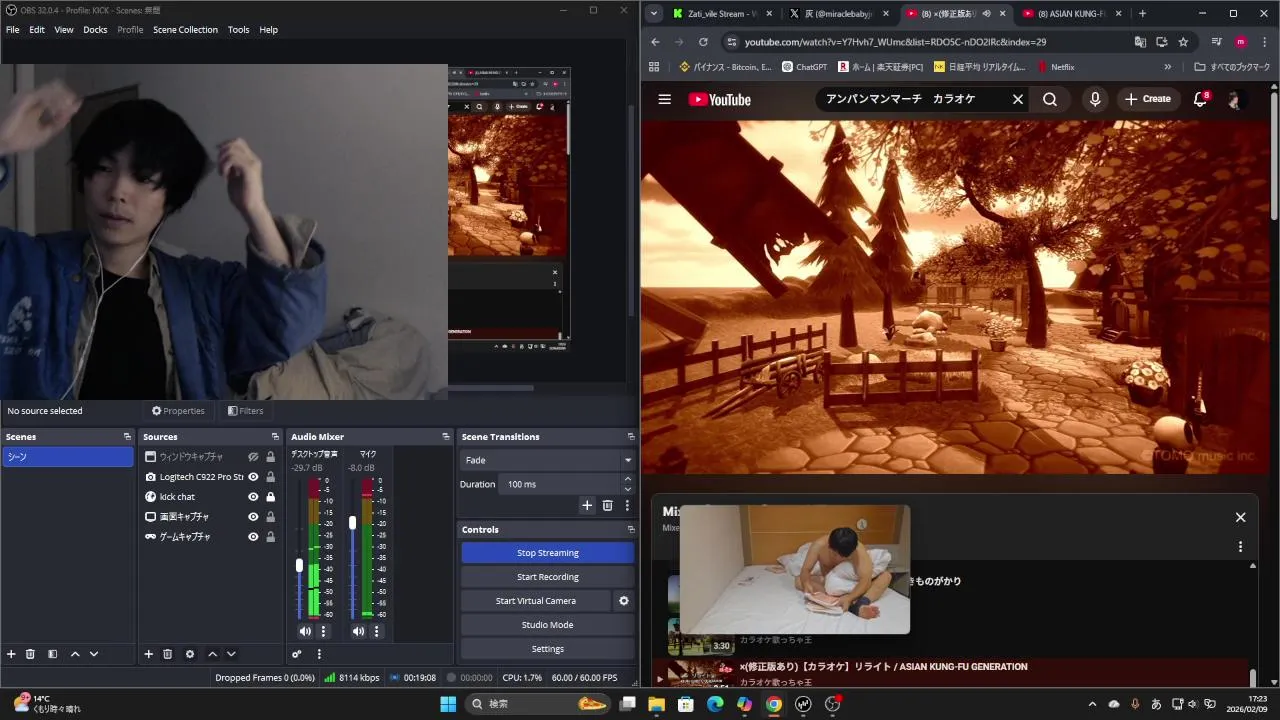Open Windows Start menu
This screenshot has height=720, width=1280.
pyautogui.click(x=447, y=704)
